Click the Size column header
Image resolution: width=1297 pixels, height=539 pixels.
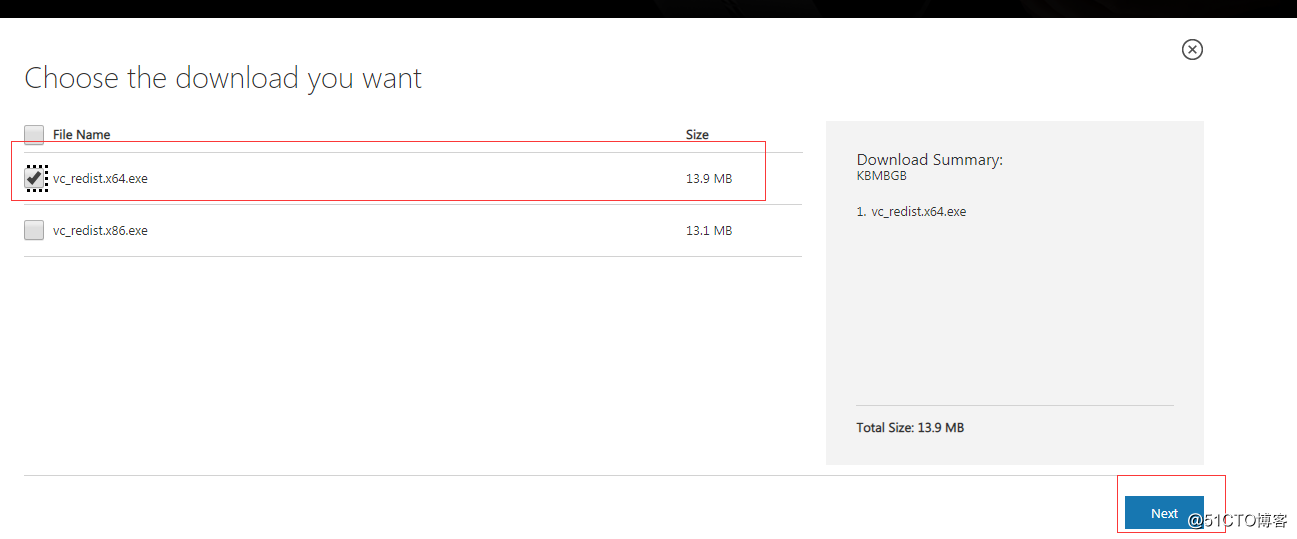(697, 135)
